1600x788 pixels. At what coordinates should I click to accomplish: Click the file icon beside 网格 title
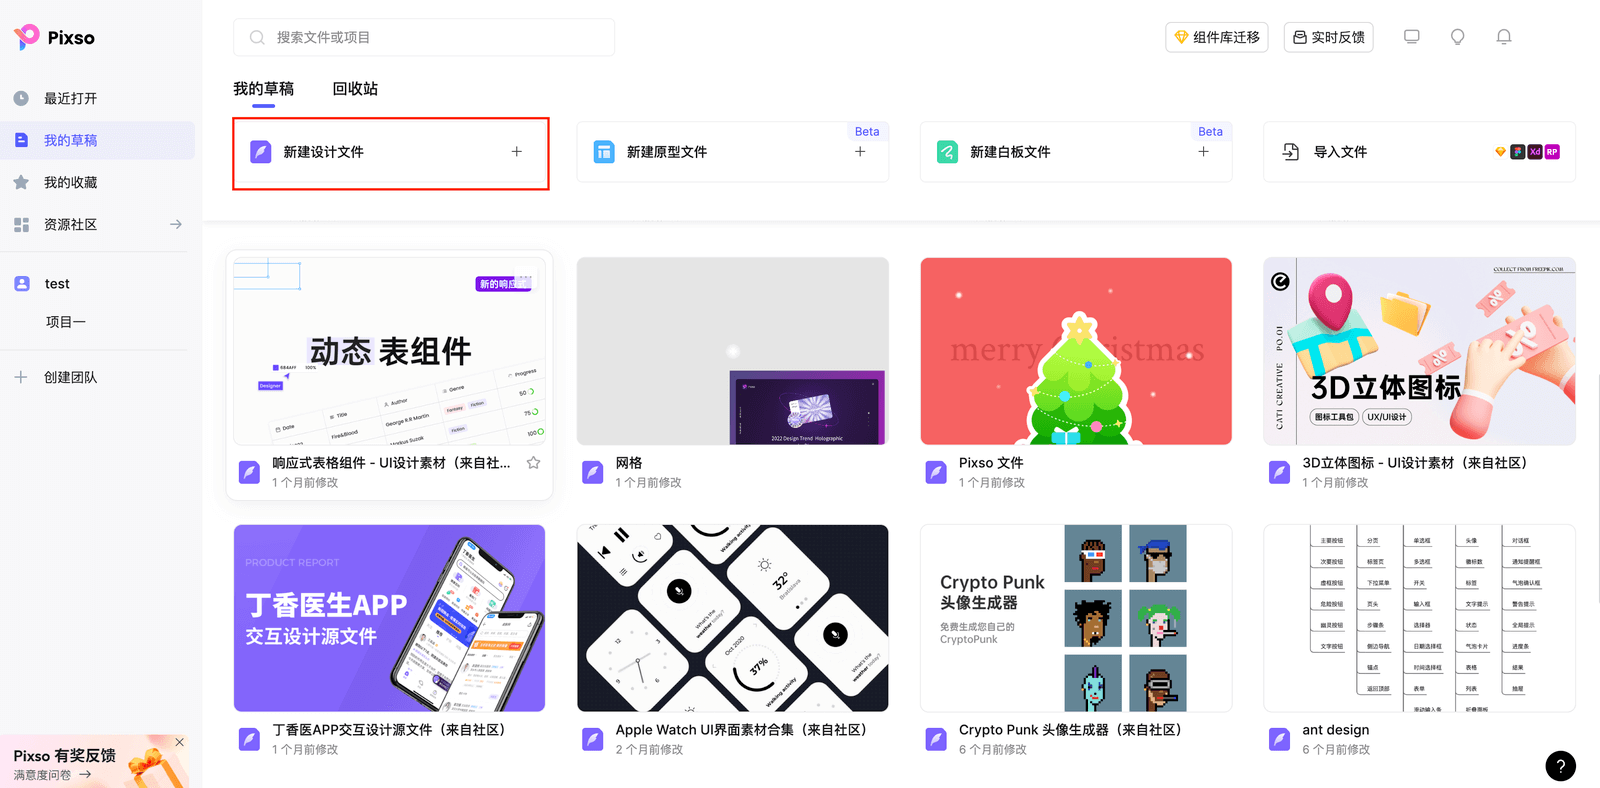click(x=593, y=472)
